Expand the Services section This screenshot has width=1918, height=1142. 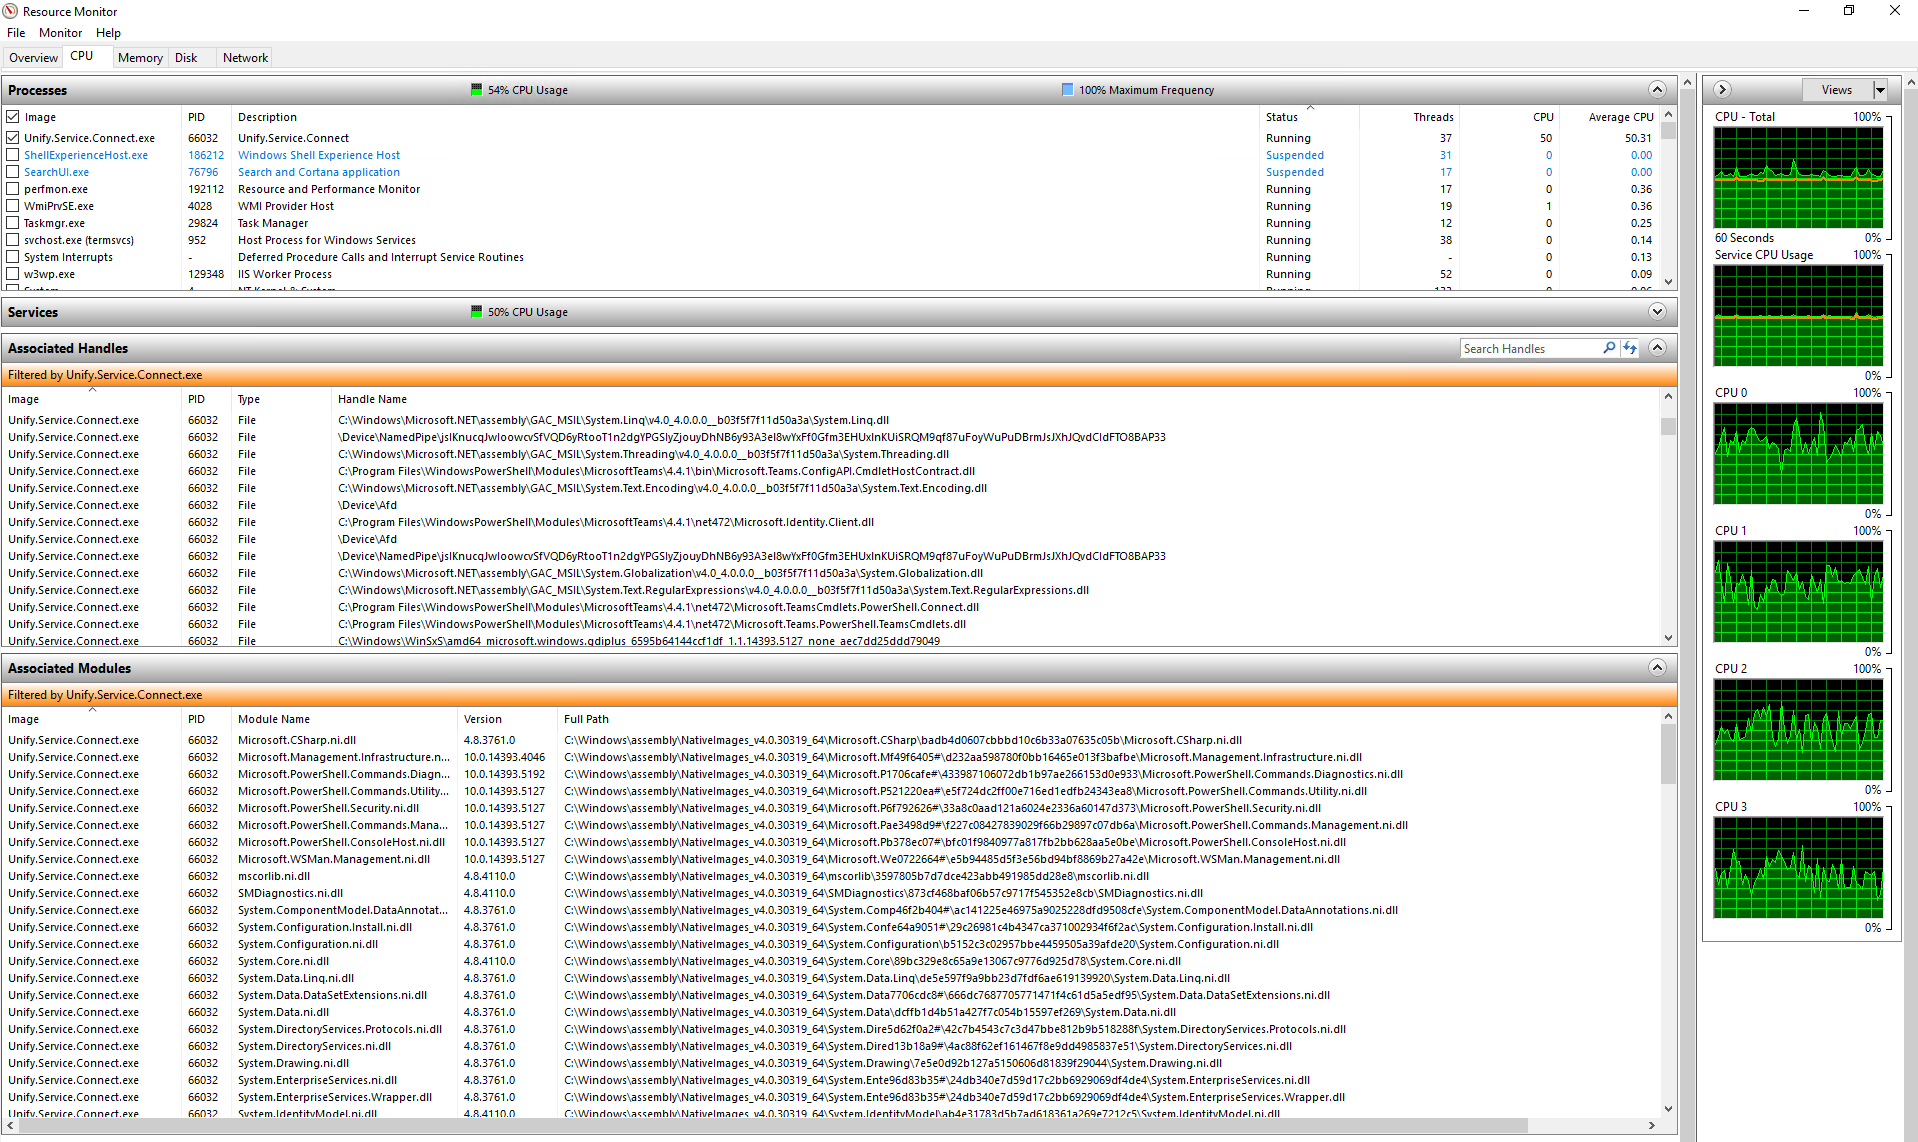(1657, 311)
